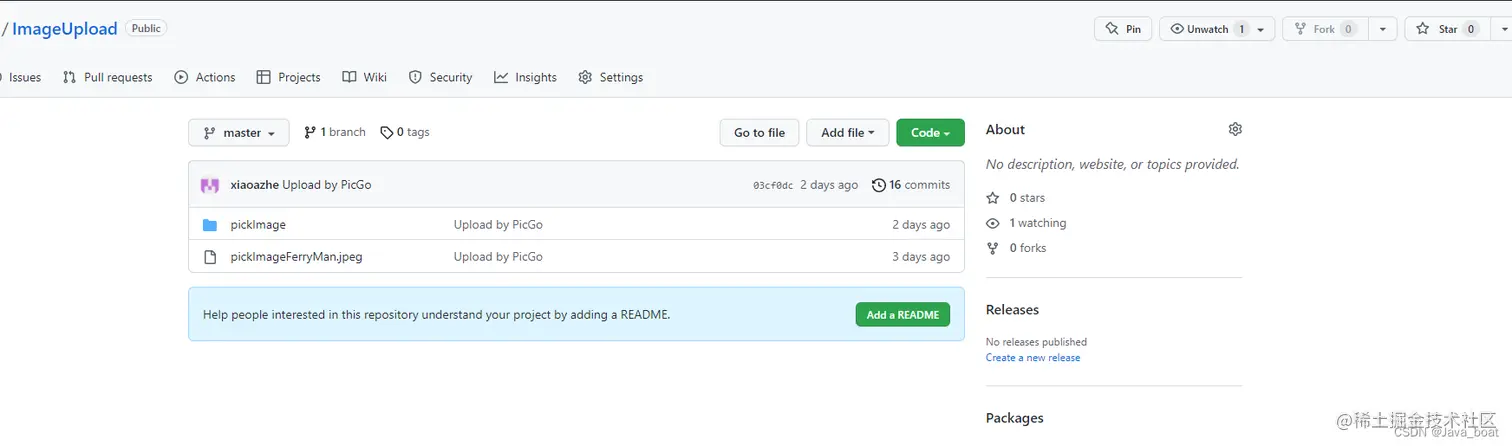View the 16 commits history

[911, 185]
